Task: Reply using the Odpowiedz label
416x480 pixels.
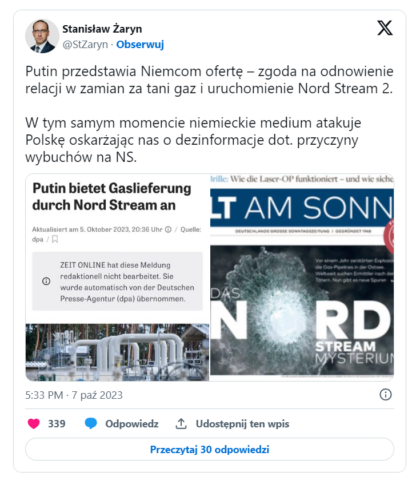Action: click(x=132, y=424)
